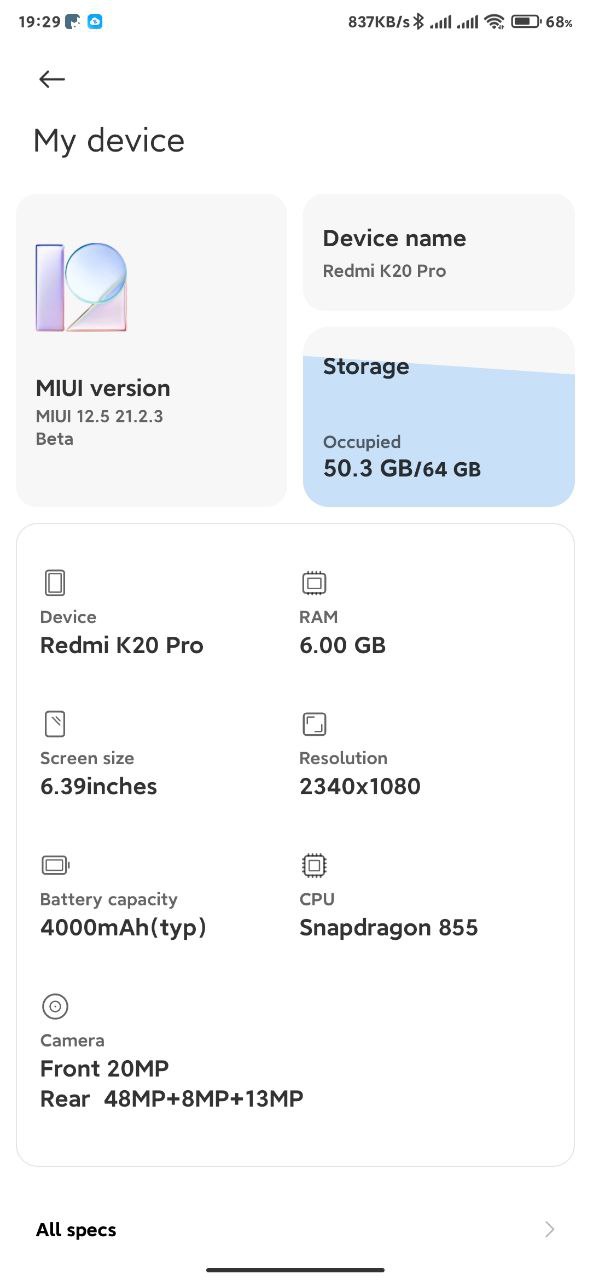Tap the storage usage fill indicator
The width and height of the screenshot is (591, 1280).
tap(439, 432)
